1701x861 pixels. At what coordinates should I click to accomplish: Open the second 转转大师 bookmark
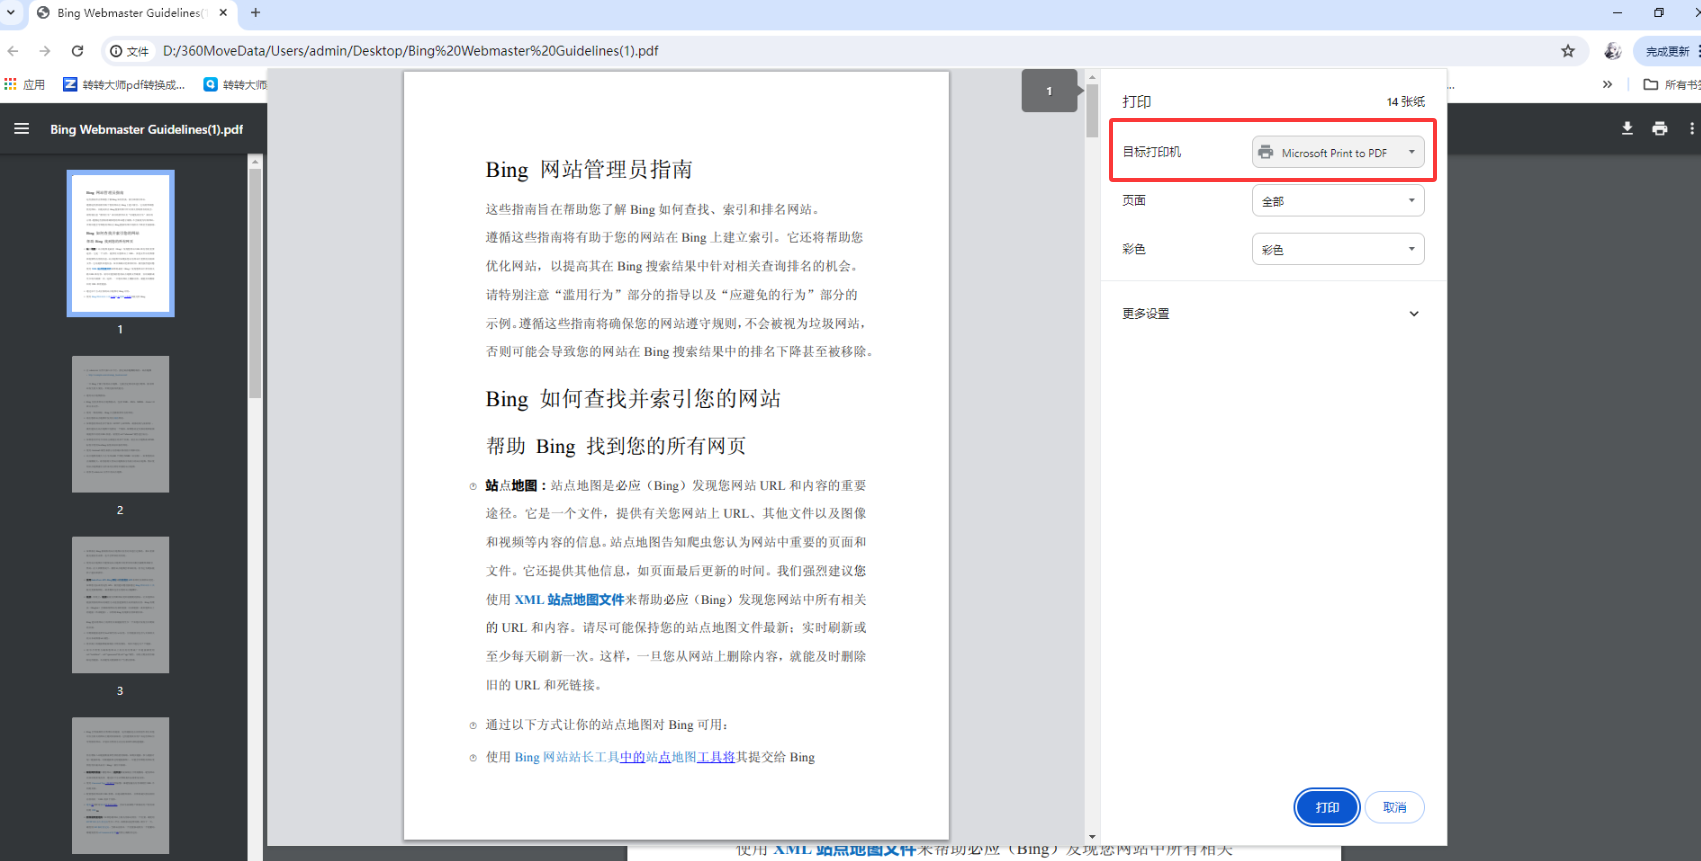(235, 85)
